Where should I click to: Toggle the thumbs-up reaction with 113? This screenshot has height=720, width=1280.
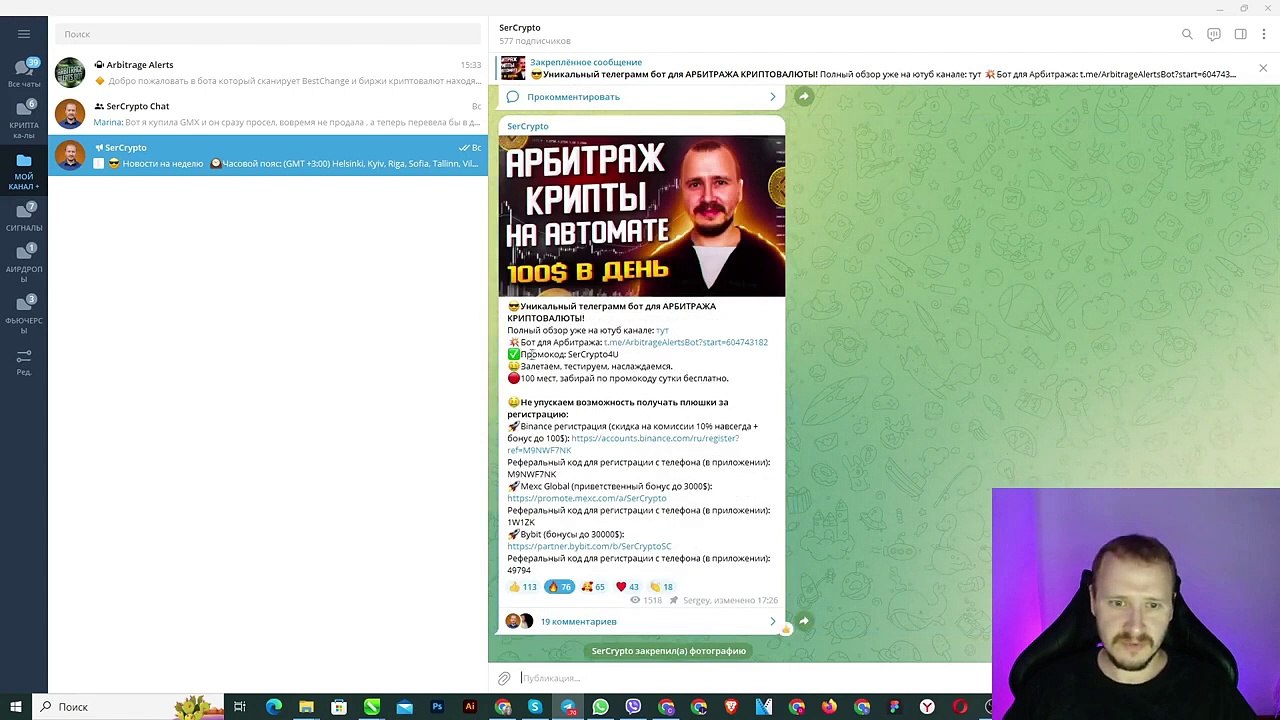(x=523, y=587)
